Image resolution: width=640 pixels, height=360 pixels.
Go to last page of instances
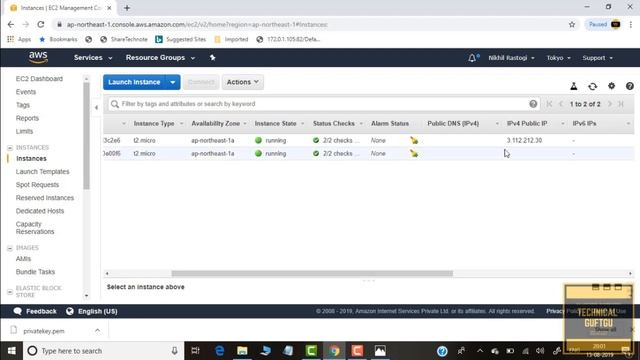[x=621, y=104]
